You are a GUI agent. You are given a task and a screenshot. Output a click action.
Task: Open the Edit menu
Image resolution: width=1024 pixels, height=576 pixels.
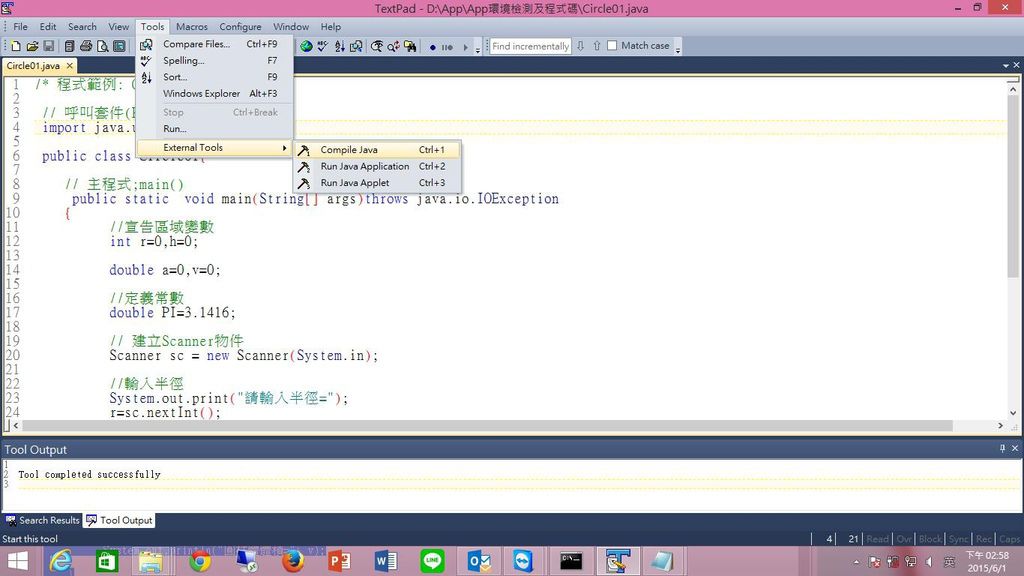point(48,27)
